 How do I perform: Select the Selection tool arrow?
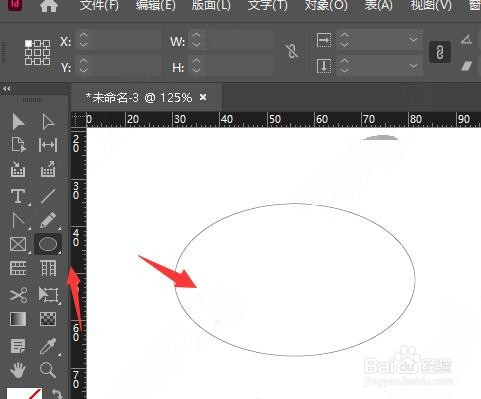point(18,121)
